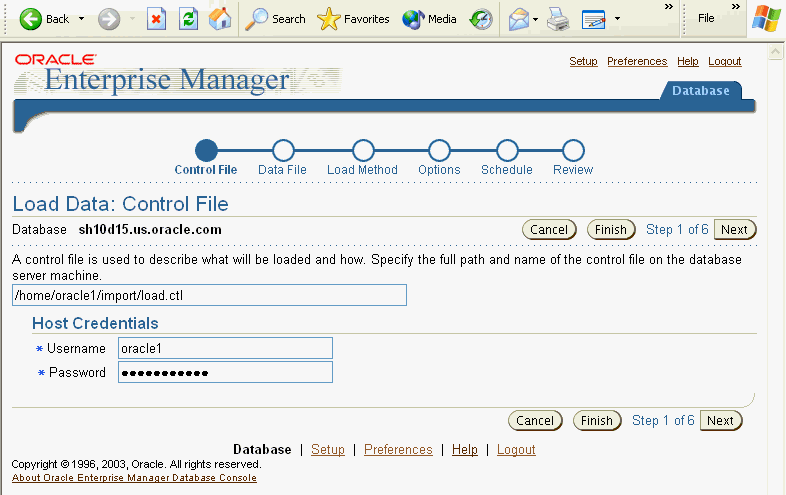Refresh the page with the Refresh icon
The width and height of the screenshot is (786, 495).
pyautogui.click(x=189, y=19)
